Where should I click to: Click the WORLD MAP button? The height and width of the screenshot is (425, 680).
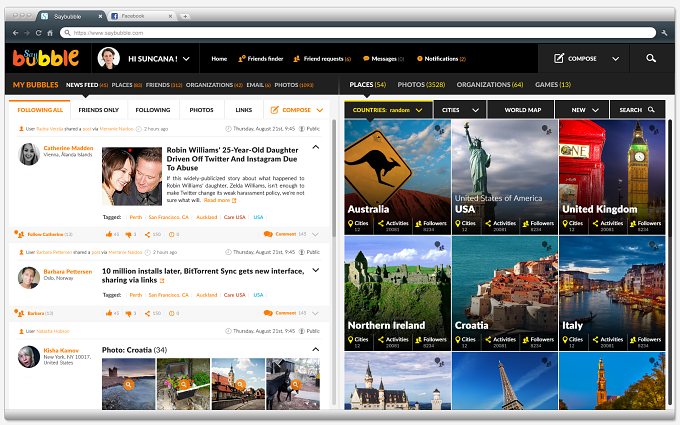pos(522,110)
